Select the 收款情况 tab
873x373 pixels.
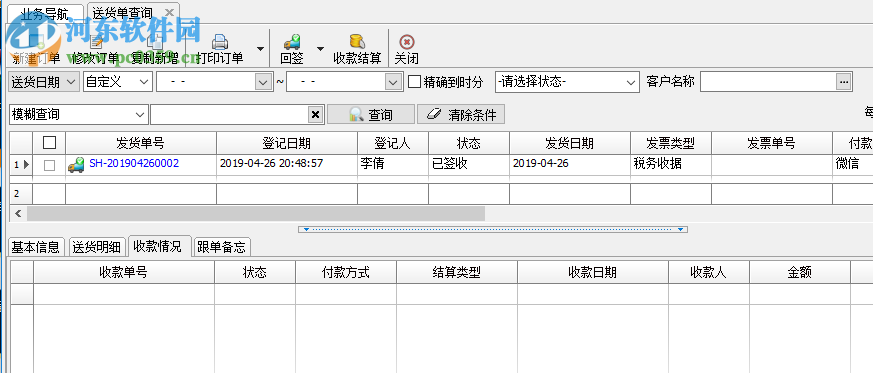[160, 246]
